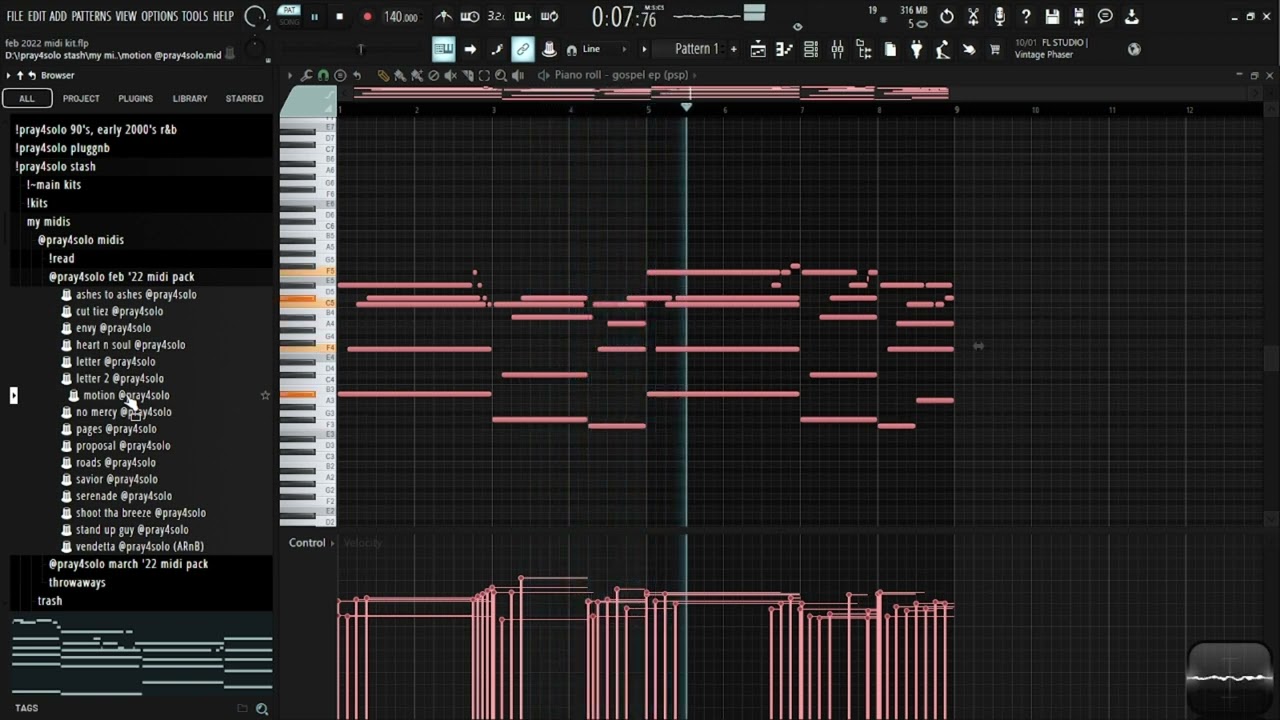Expand the !pray4solo pluggnb folder
Viewport: 1280px width, 720px height.
(x=62, y=148)
